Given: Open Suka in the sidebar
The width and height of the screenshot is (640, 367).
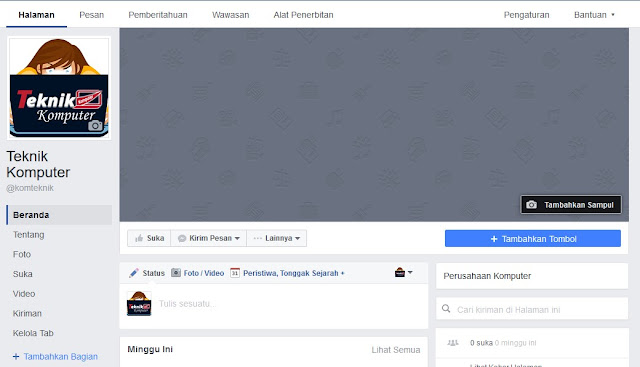Looking at the screenshot, I should [22, 274].
